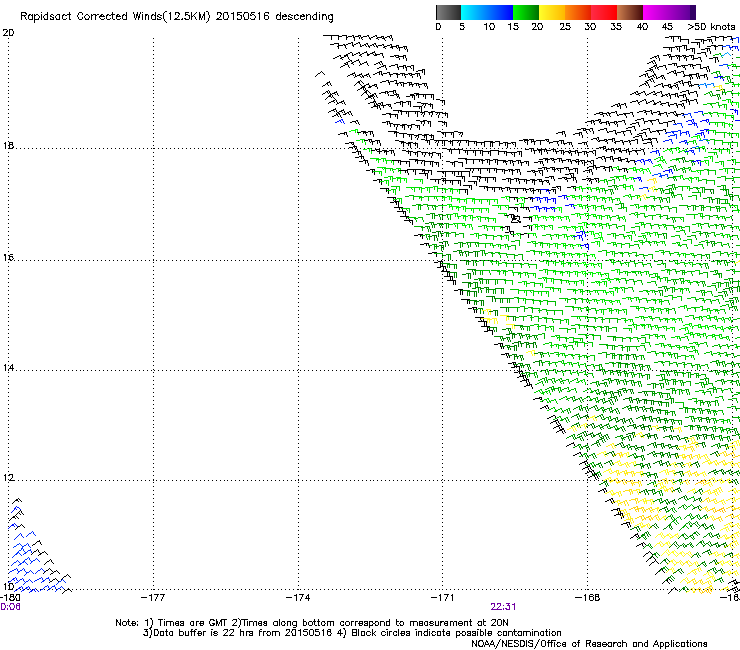Click the 'Rapidscat Corrected Winds(12.5KM)' title text
740x650 pixels.
point(115,17)
